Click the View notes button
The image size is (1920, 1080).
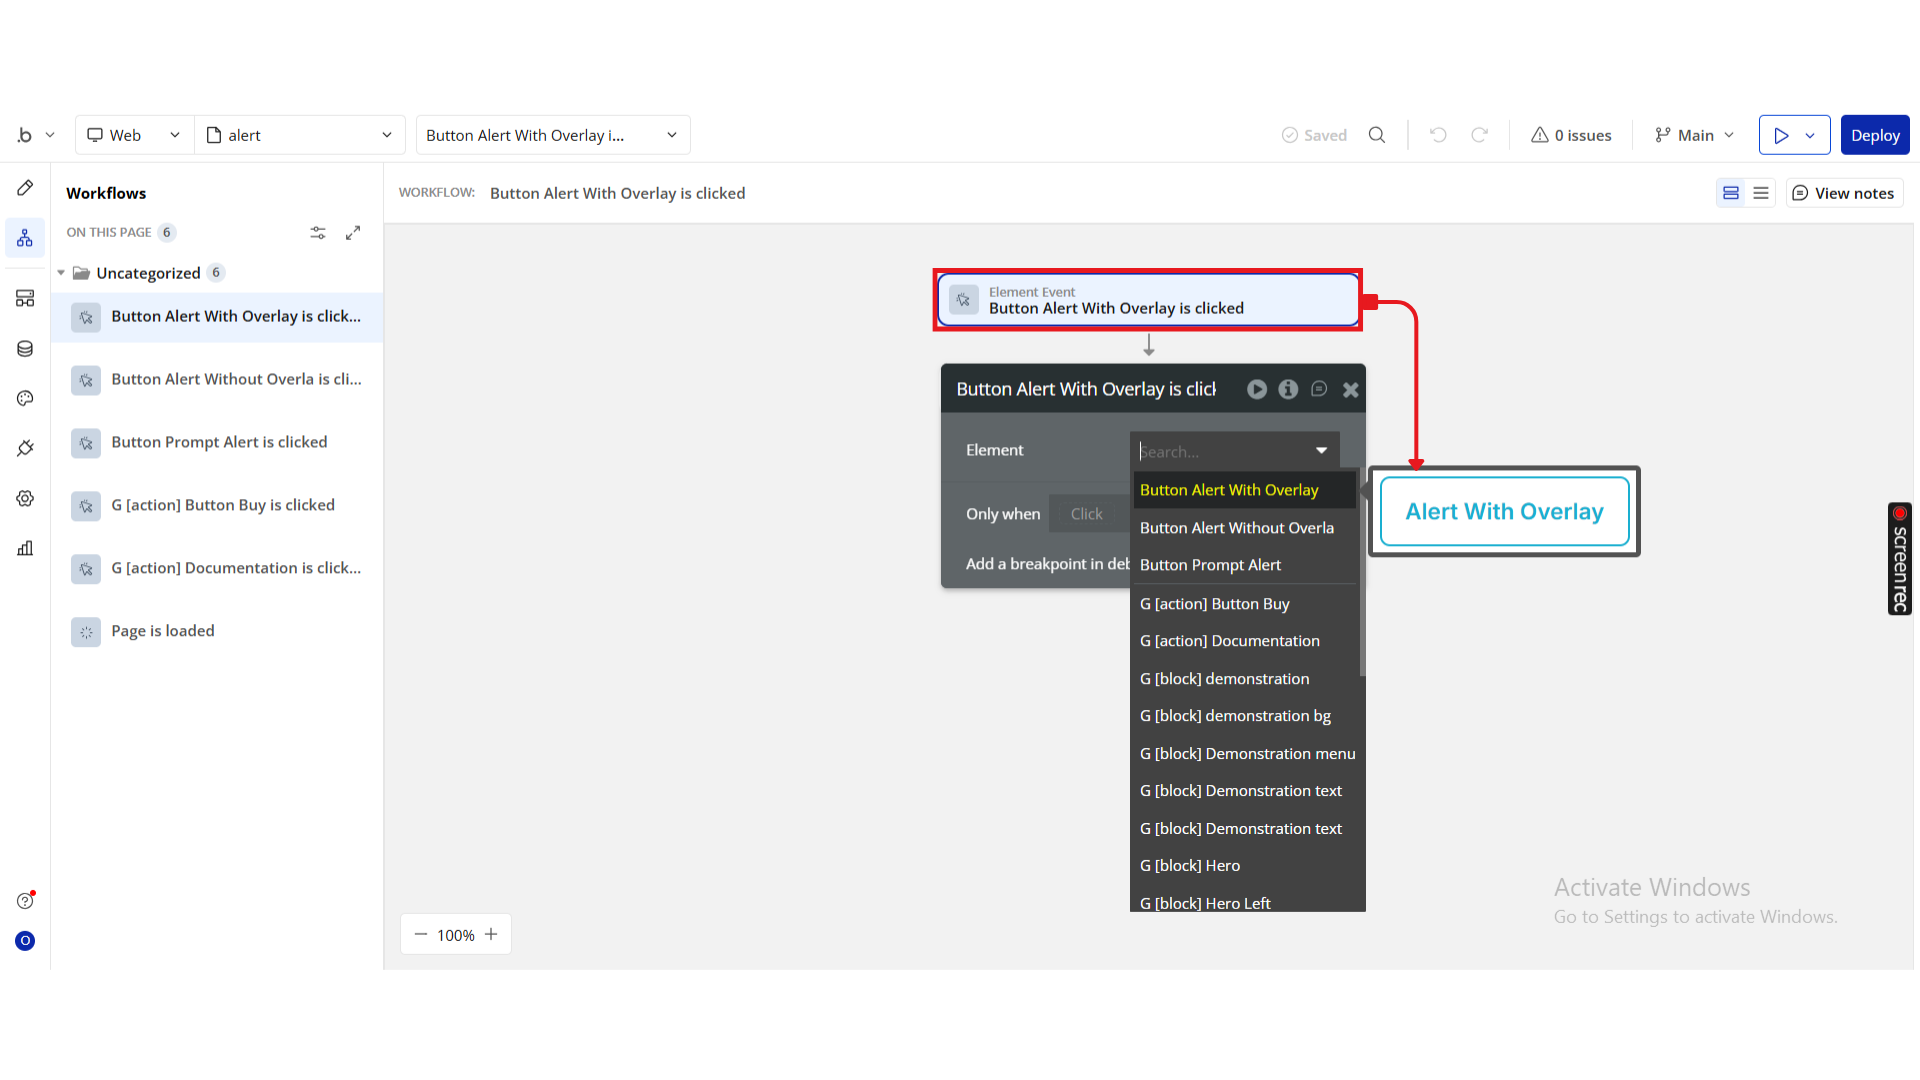1844,193
